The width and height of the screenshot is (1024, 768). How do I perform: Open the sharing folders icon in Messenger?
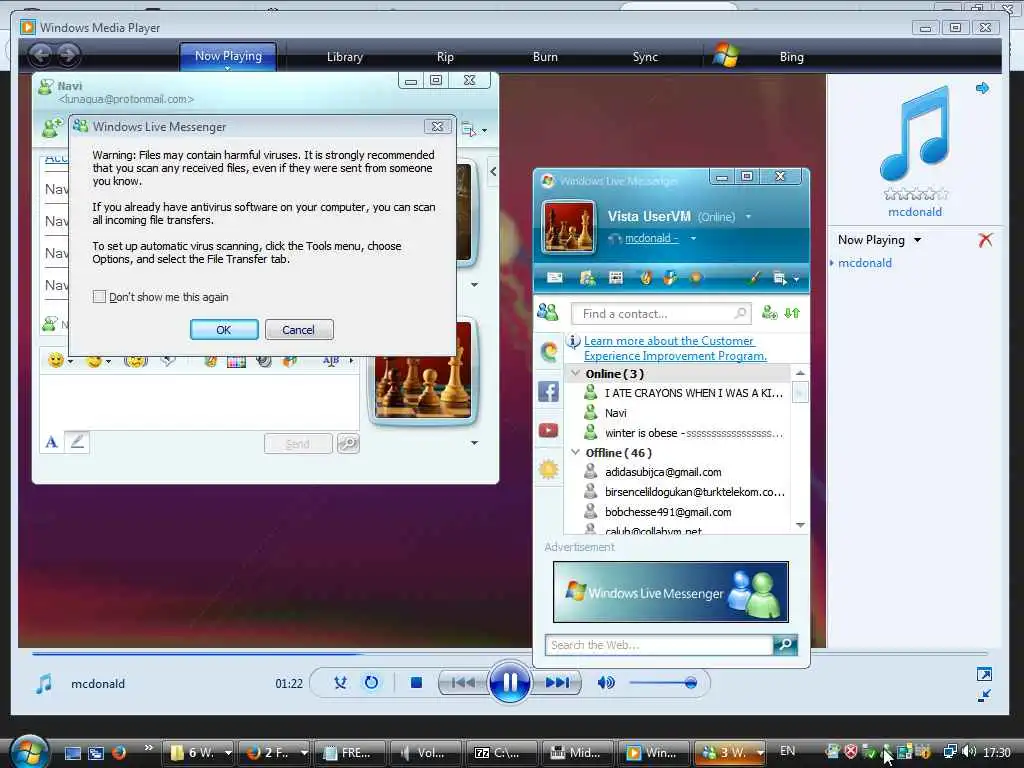click(586, 278)
